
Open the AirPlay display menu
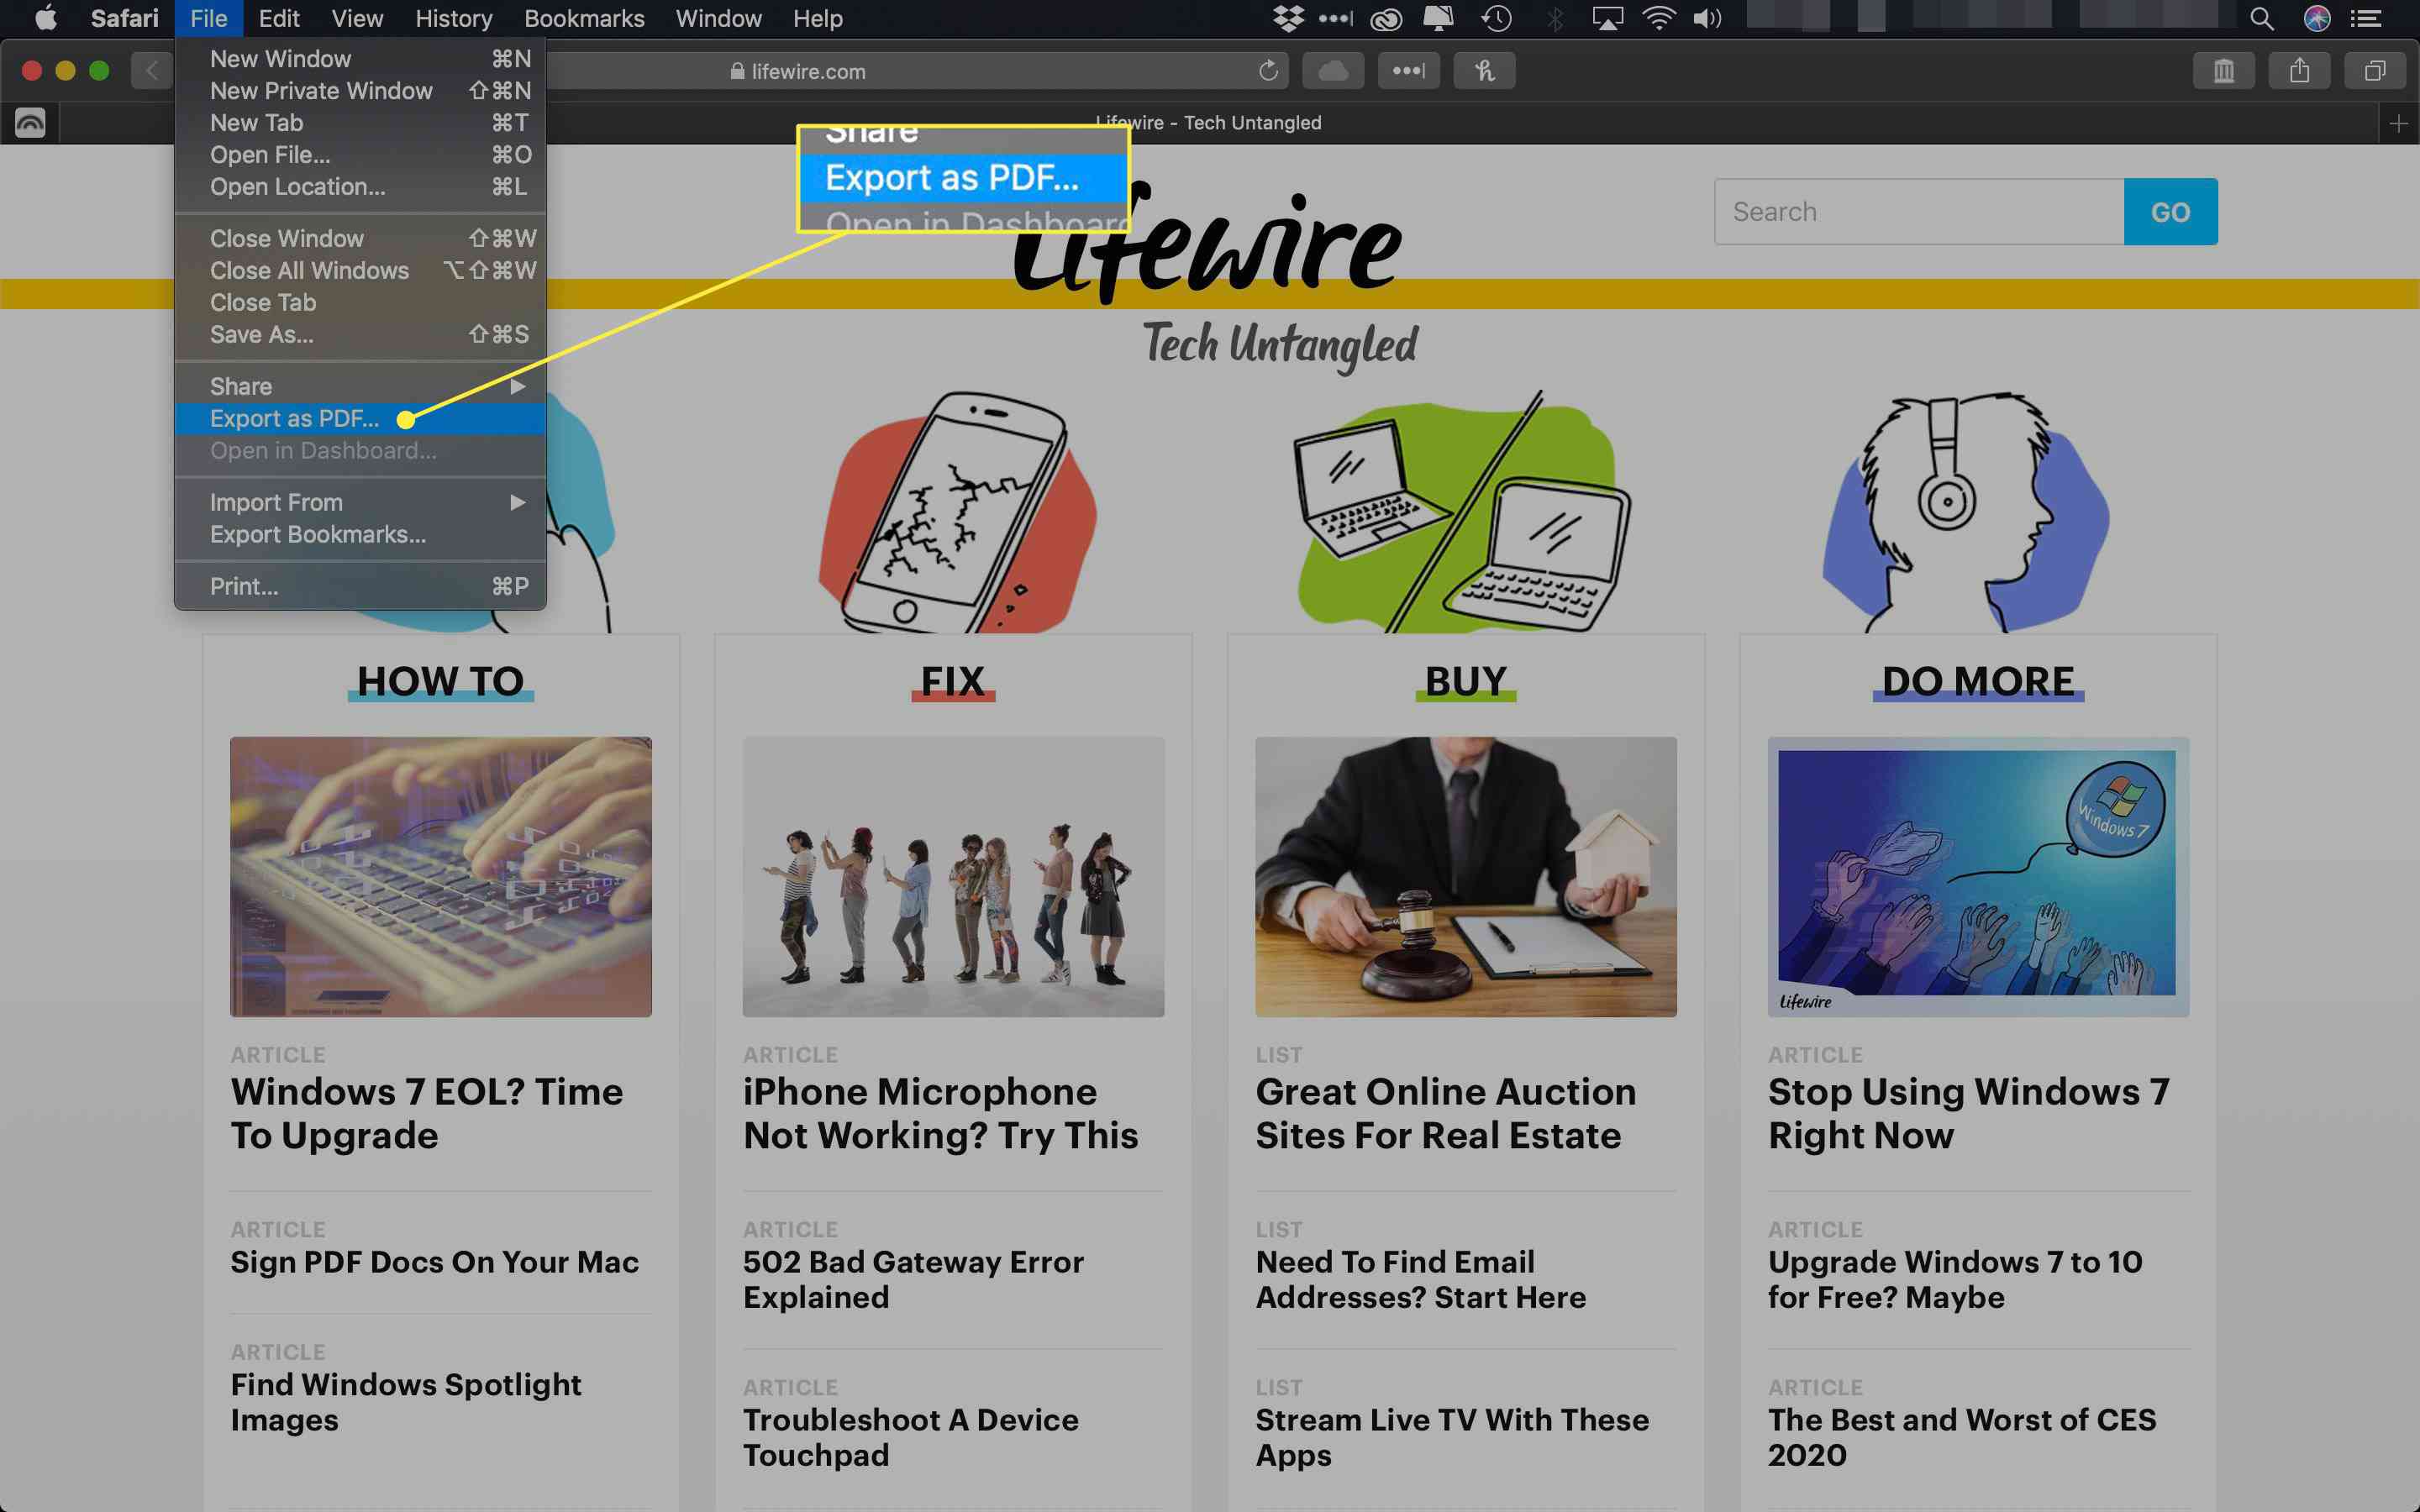[1607, 18]
